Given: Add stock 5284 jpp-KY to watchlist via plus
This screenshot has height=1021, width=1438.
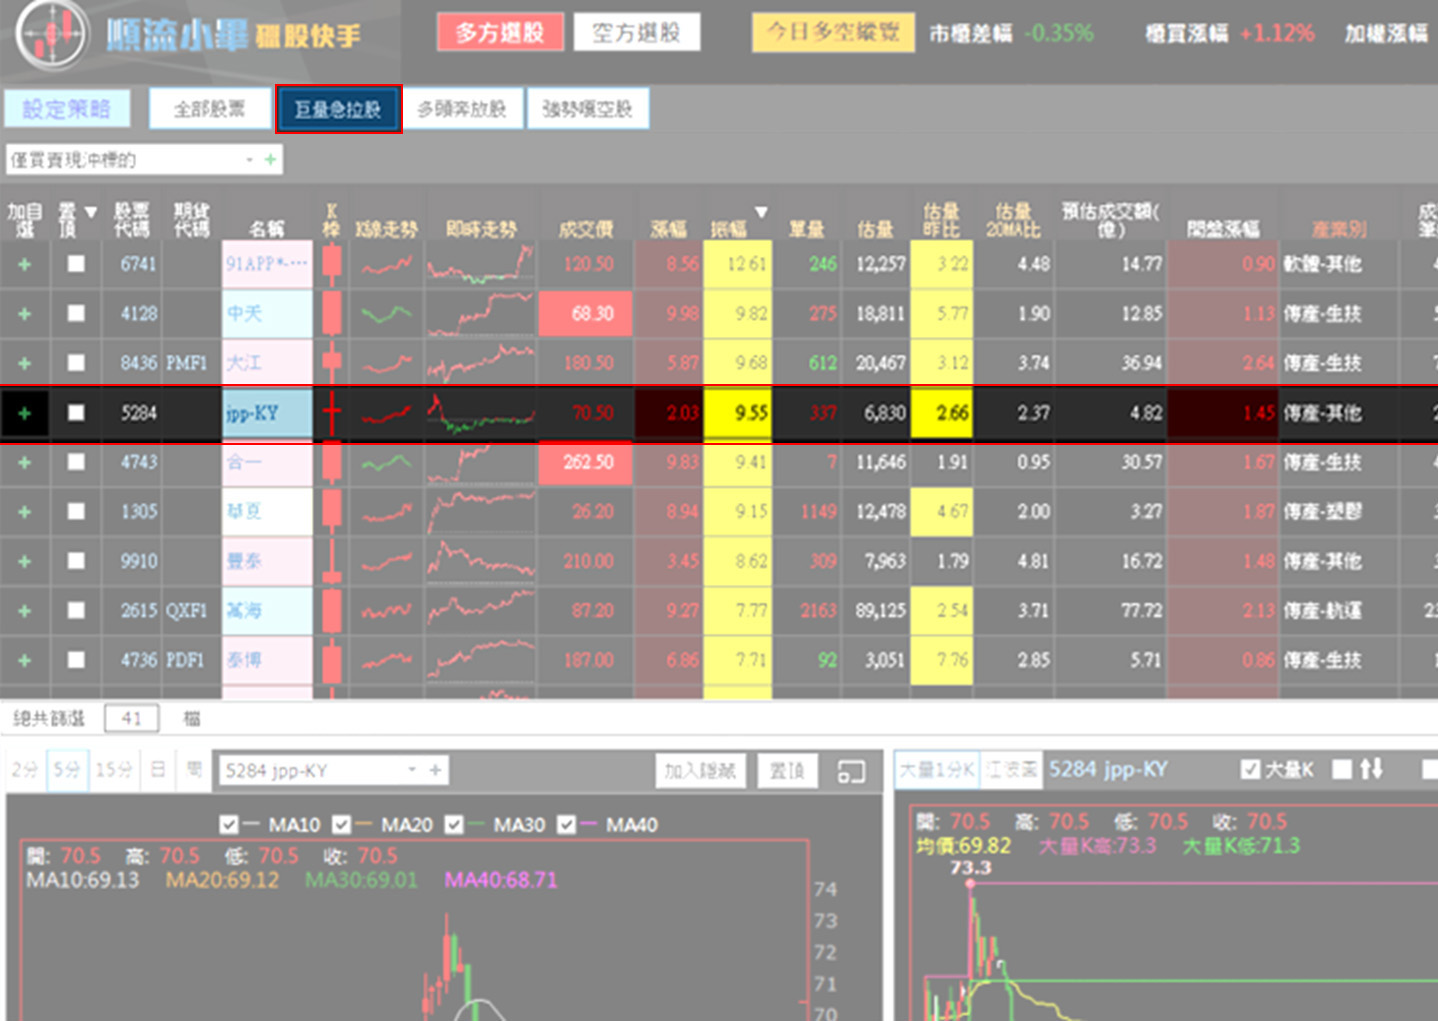Looking at the screenshot, I should (25, 413).
